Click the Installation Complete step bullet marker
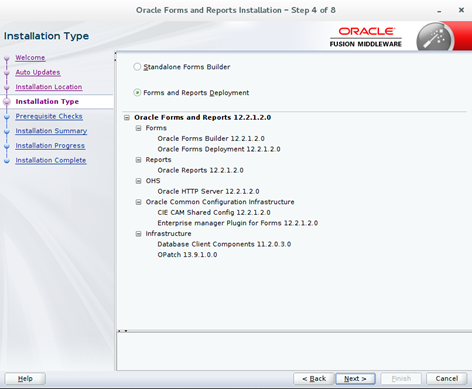472x389 pixels. pyautogui.click(x=7, y=161)
